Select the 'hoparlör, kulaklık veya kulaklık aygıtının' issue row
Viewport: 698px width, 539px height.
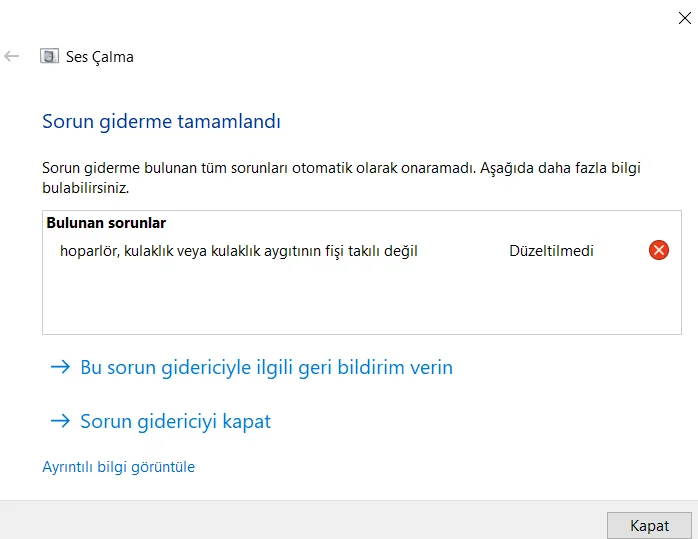click(x=361, y=251)
